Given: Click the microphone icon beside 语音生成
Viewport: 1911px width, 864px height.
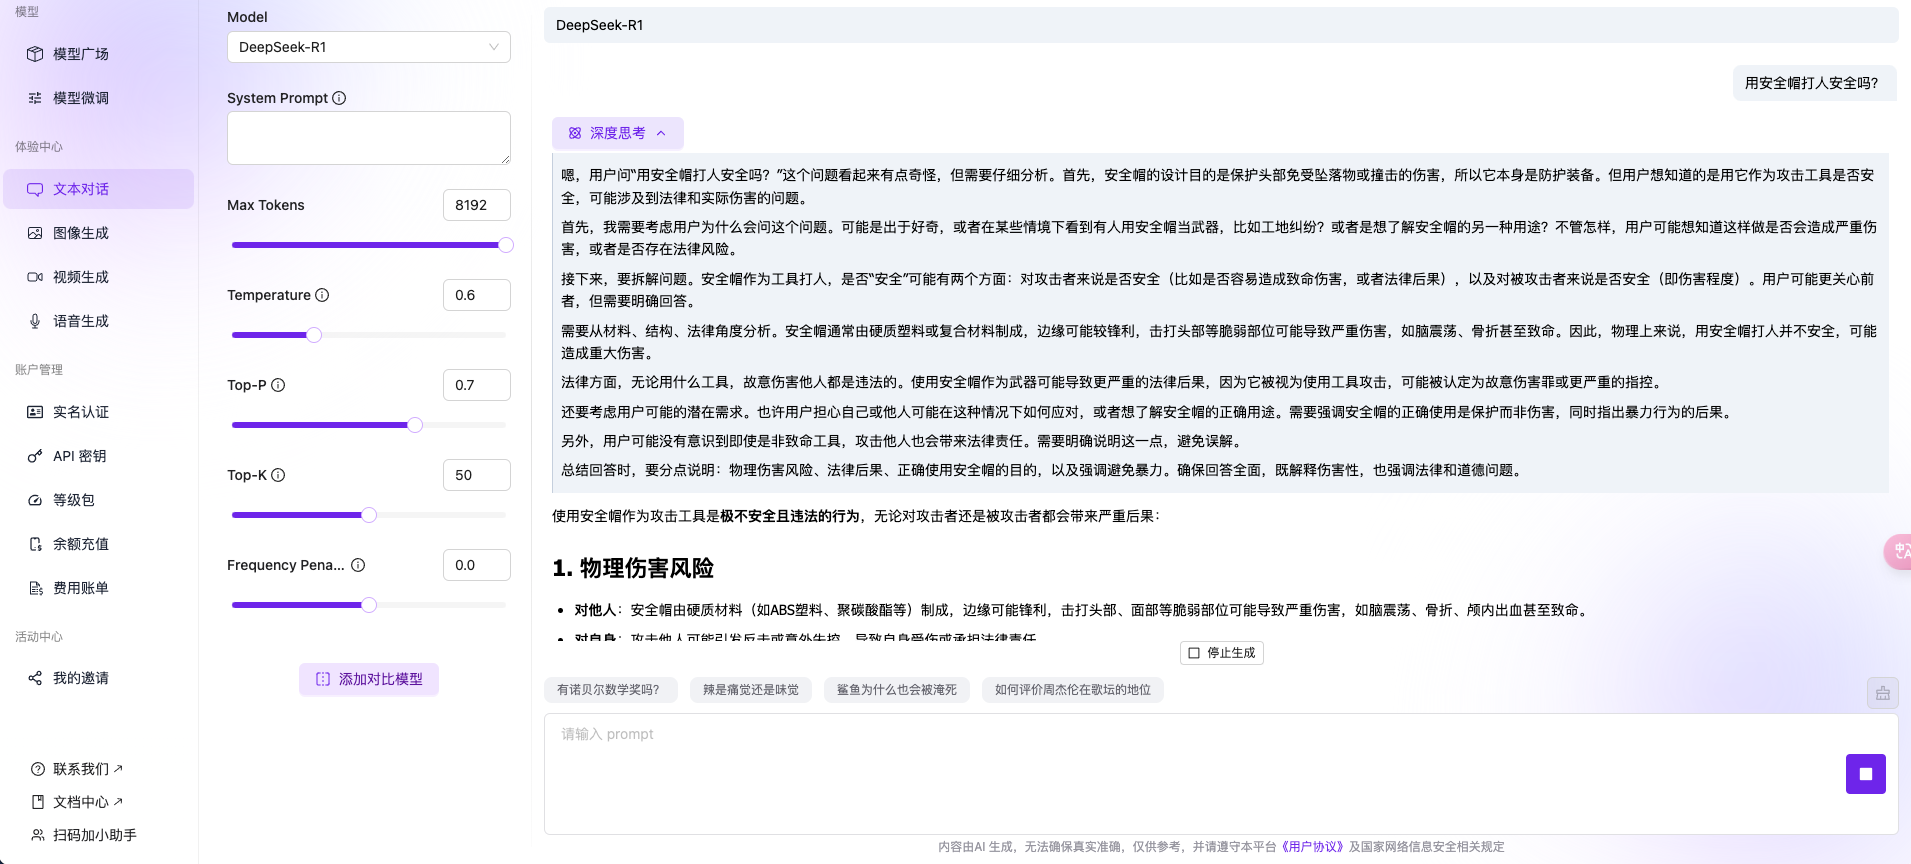Looking at the screenshot, I should tap(35, 321).
